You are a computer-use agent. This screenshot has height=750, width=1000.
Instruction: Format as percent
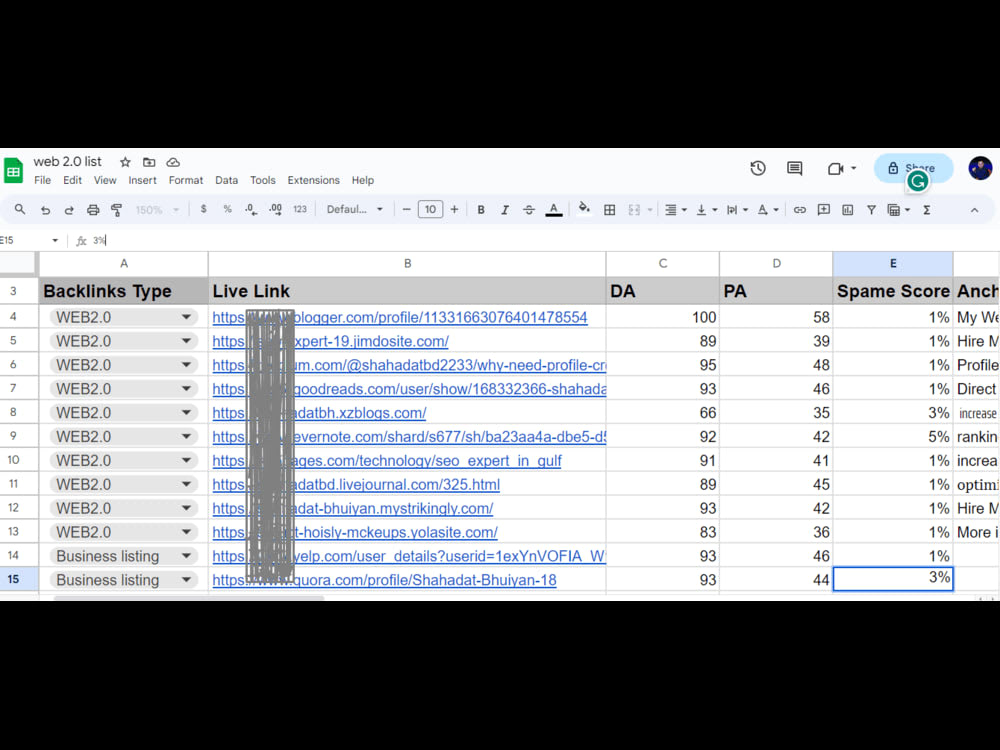click(x=227, y=209)
